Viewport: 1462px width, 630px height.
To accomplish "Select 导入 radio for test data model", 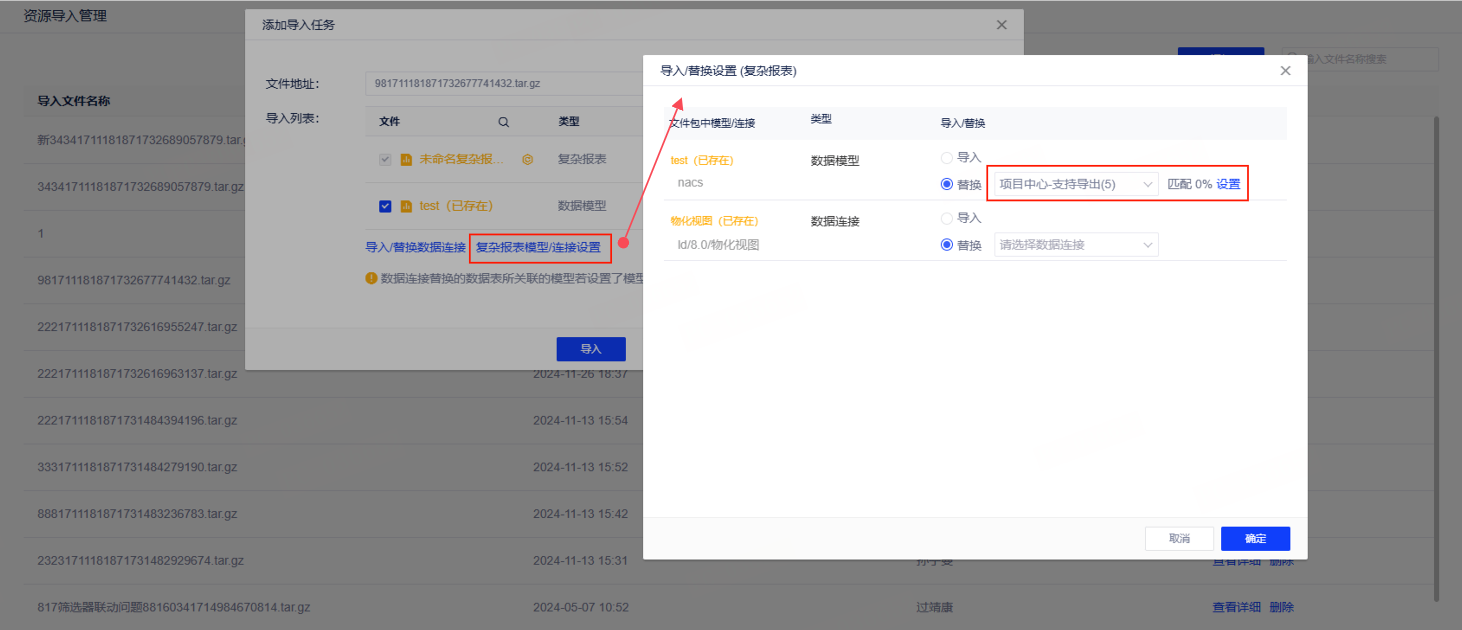I will coord(947,158).
